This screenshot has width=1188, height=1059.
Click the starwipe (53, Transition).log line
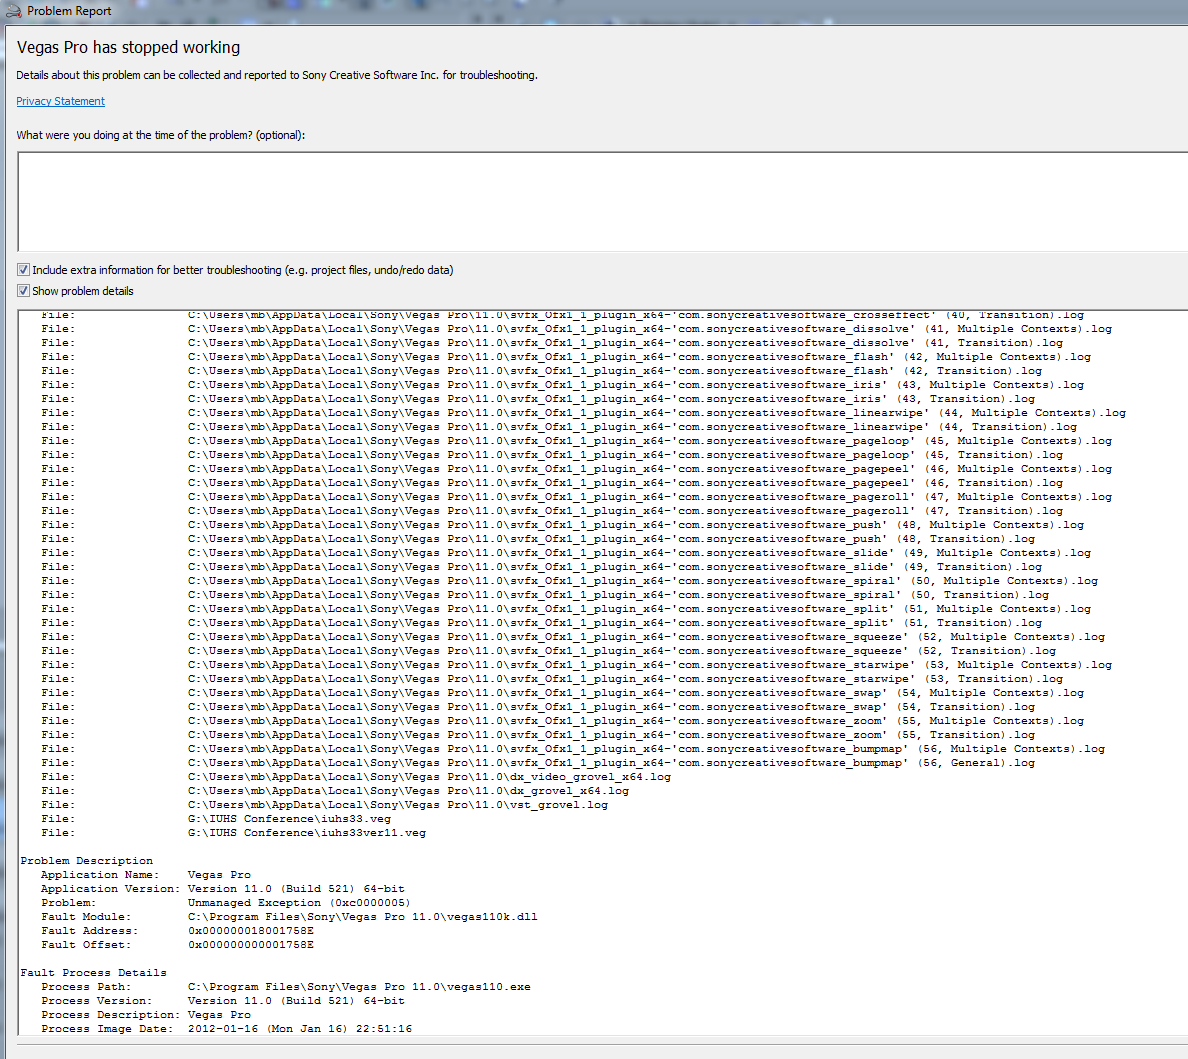coord(552,679)
